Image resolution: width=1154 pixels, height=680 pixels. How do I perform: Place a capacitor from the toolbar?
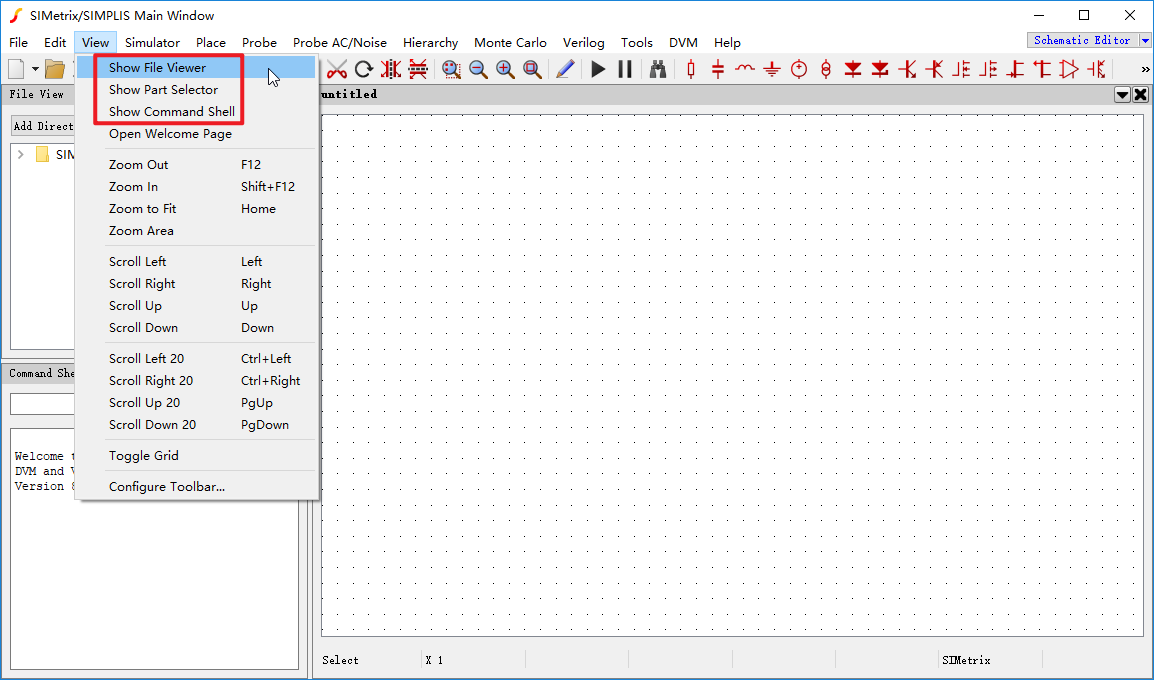[x=718, y=69]
